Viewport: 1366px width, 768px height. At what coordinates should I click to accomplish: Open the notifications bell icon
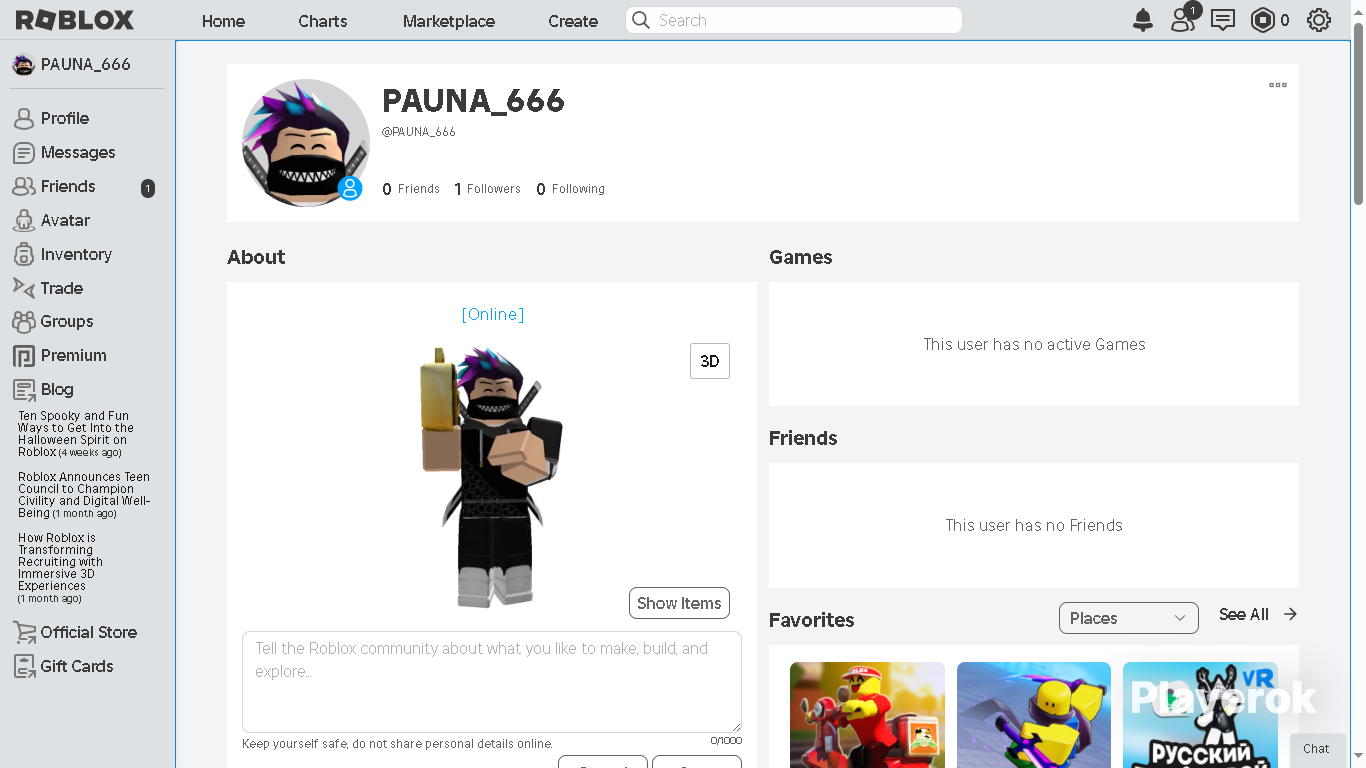(1143, 20)
